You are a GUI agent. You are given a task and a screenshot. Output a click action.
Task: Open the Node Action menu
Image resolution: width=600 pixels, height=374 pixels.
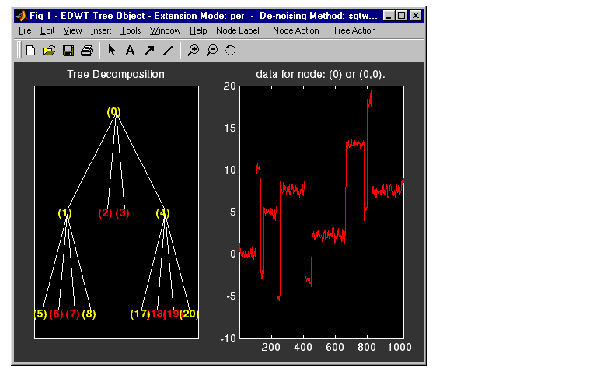click(296, 31)
